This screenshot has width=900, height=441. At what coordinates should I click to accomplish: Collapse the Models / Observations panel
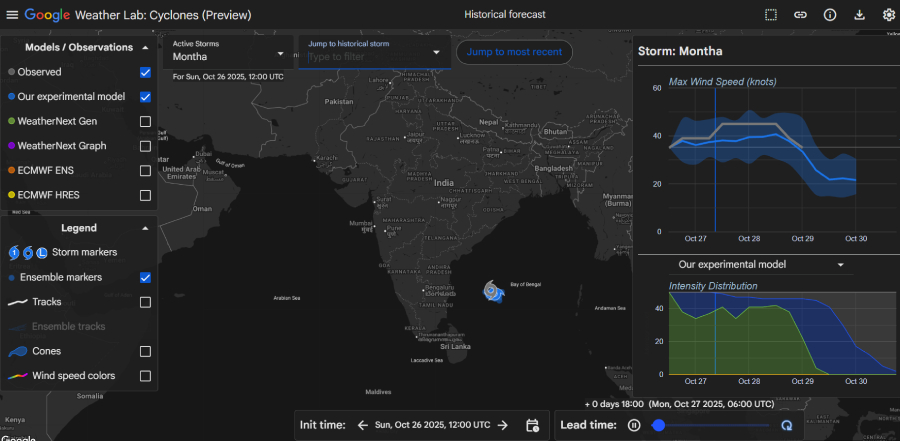(x=145, y=48)
